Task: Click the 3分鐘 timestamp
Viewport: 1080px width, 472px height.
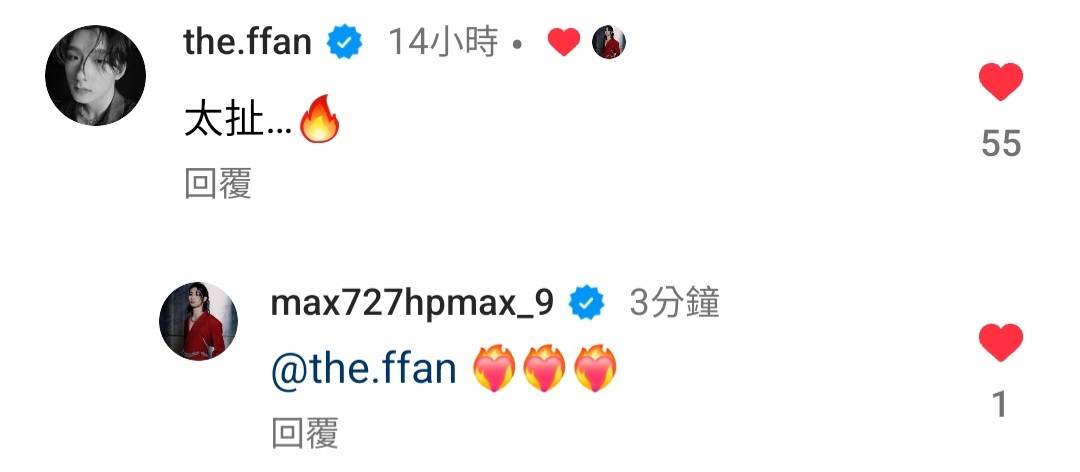Action: (674, 303)
